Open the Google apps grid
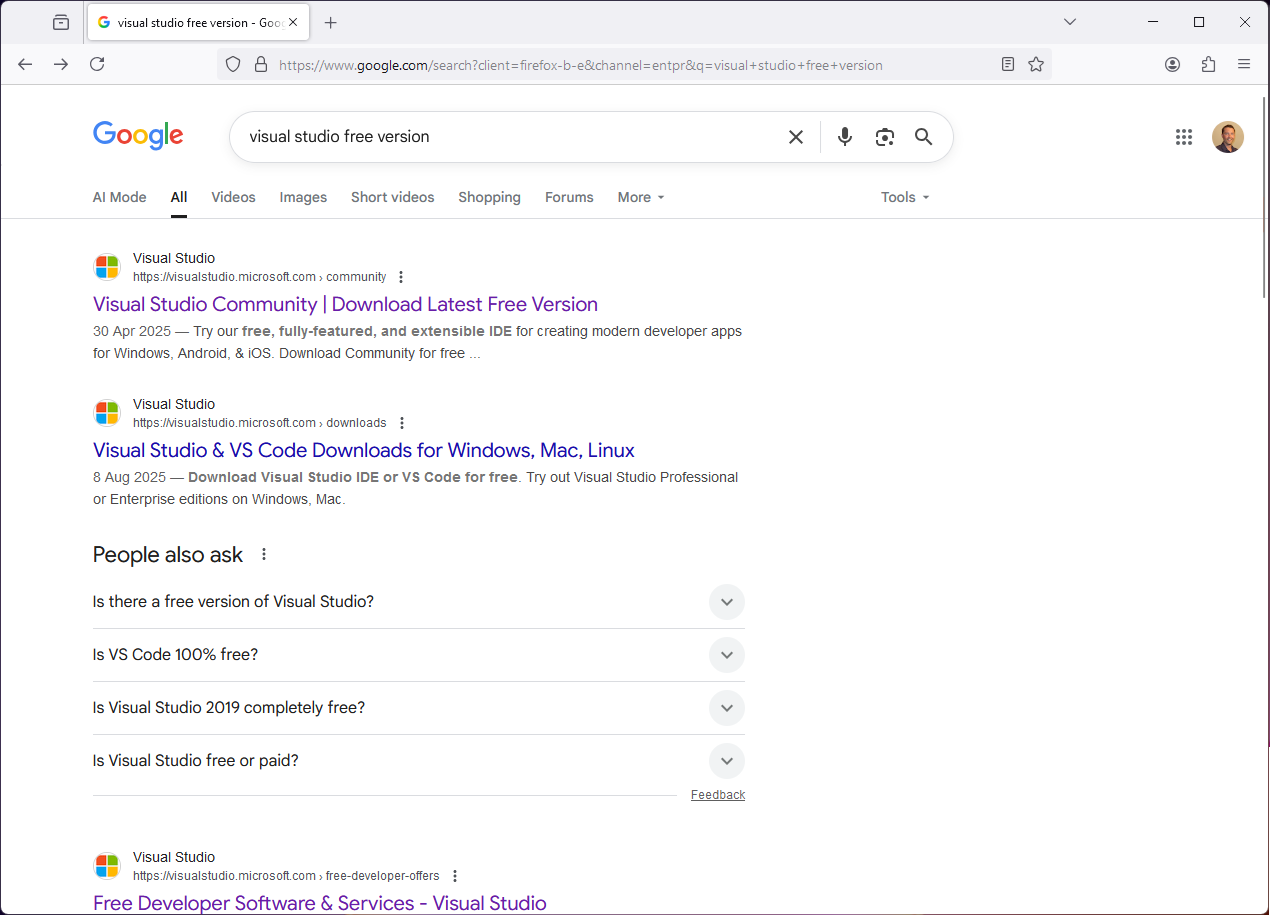Image resolution: width=1270 pixels, height=915 pixels. [x=1184, y=137]
